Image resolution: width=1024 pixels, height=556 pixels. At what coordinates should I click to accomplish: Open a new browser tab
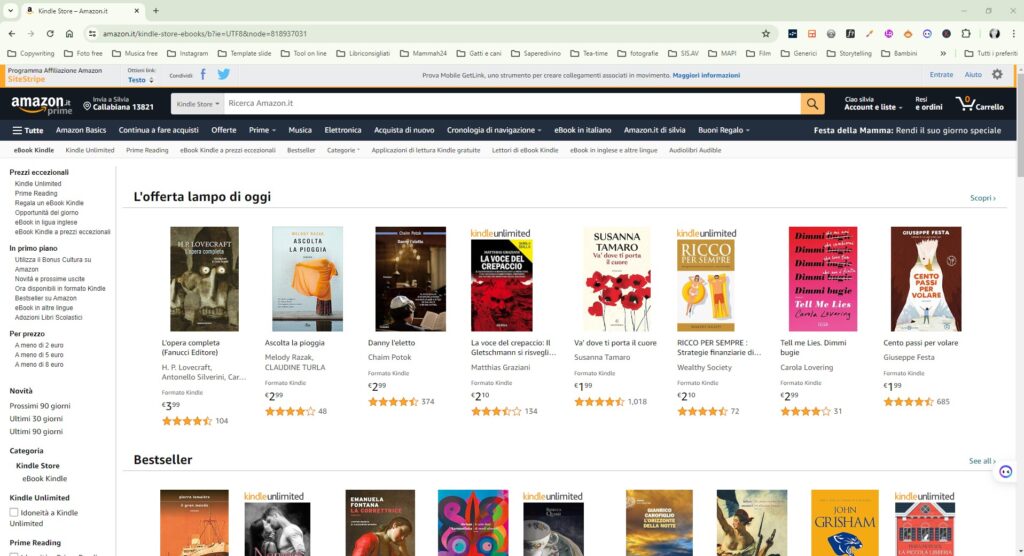coord(155,10)
